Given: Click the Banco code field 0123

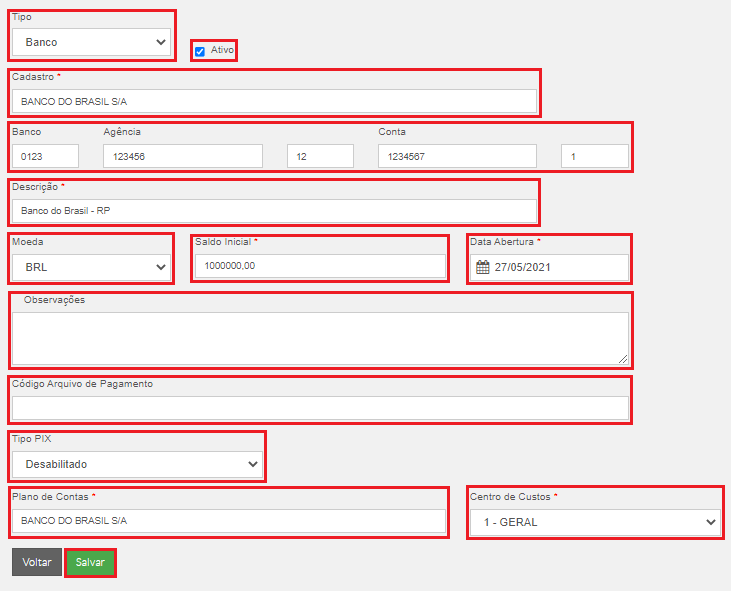Looking at the screenshot, I should click(45, 156).
